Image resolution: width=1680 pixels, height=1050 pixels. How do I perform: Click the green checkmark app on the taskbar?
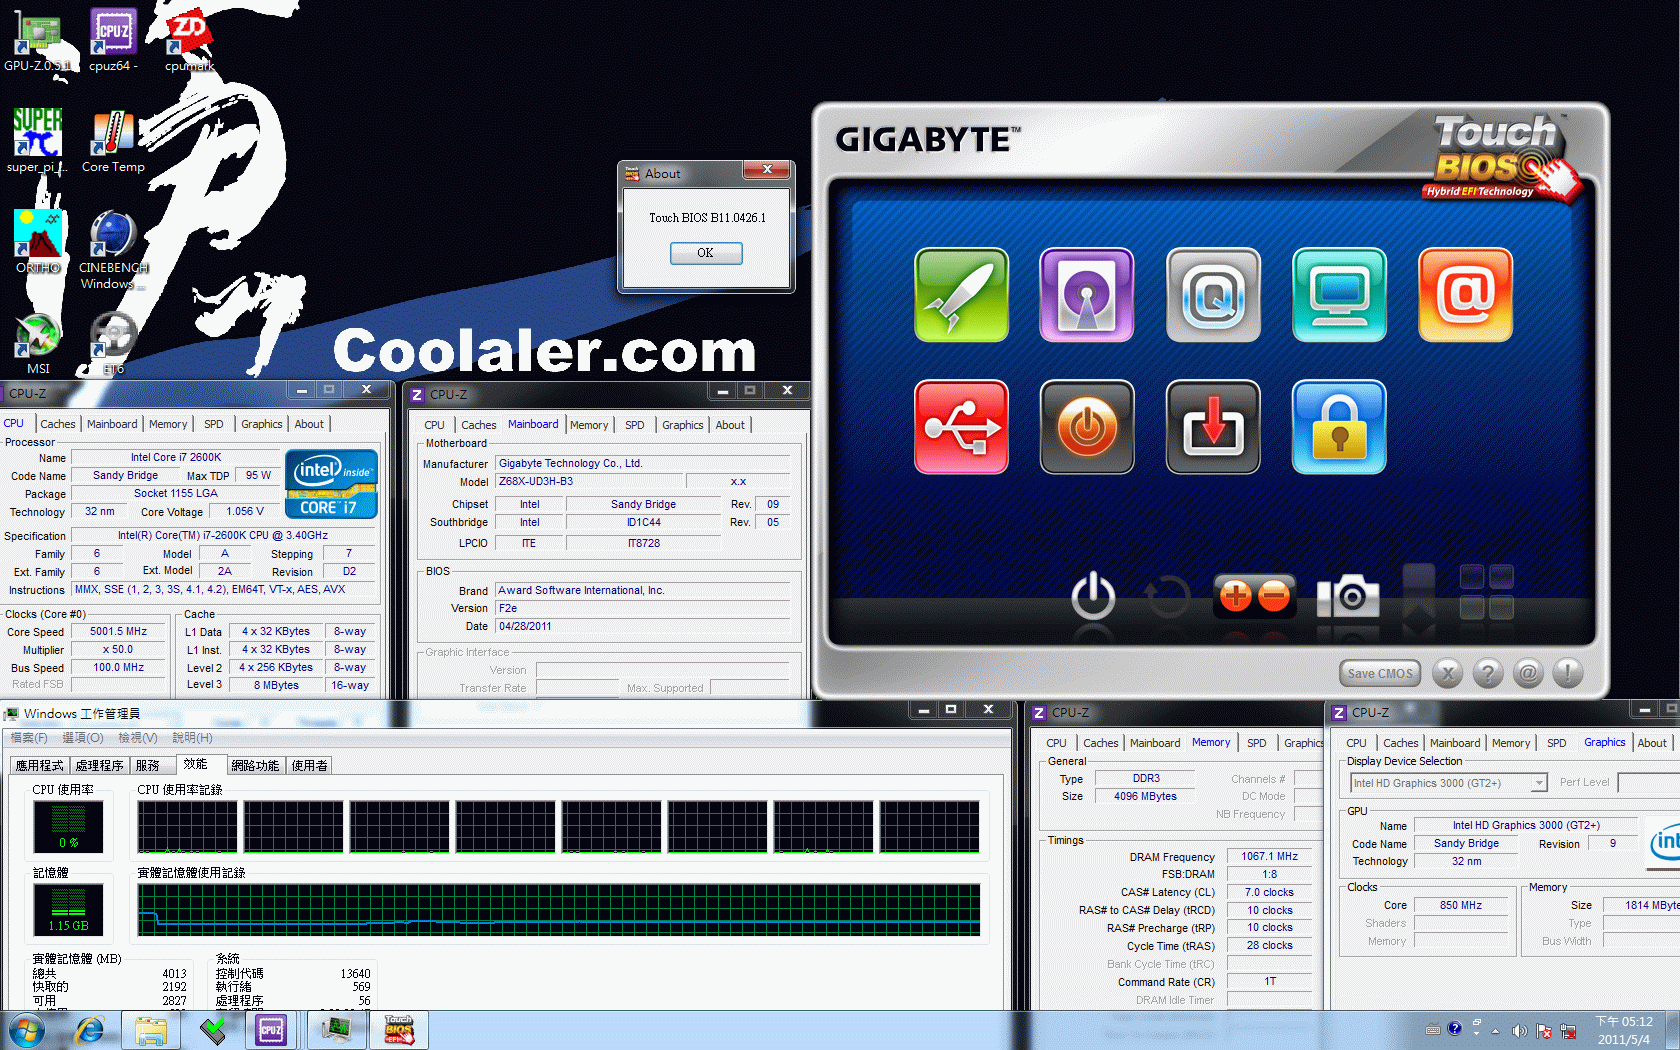click(212, 1030)
